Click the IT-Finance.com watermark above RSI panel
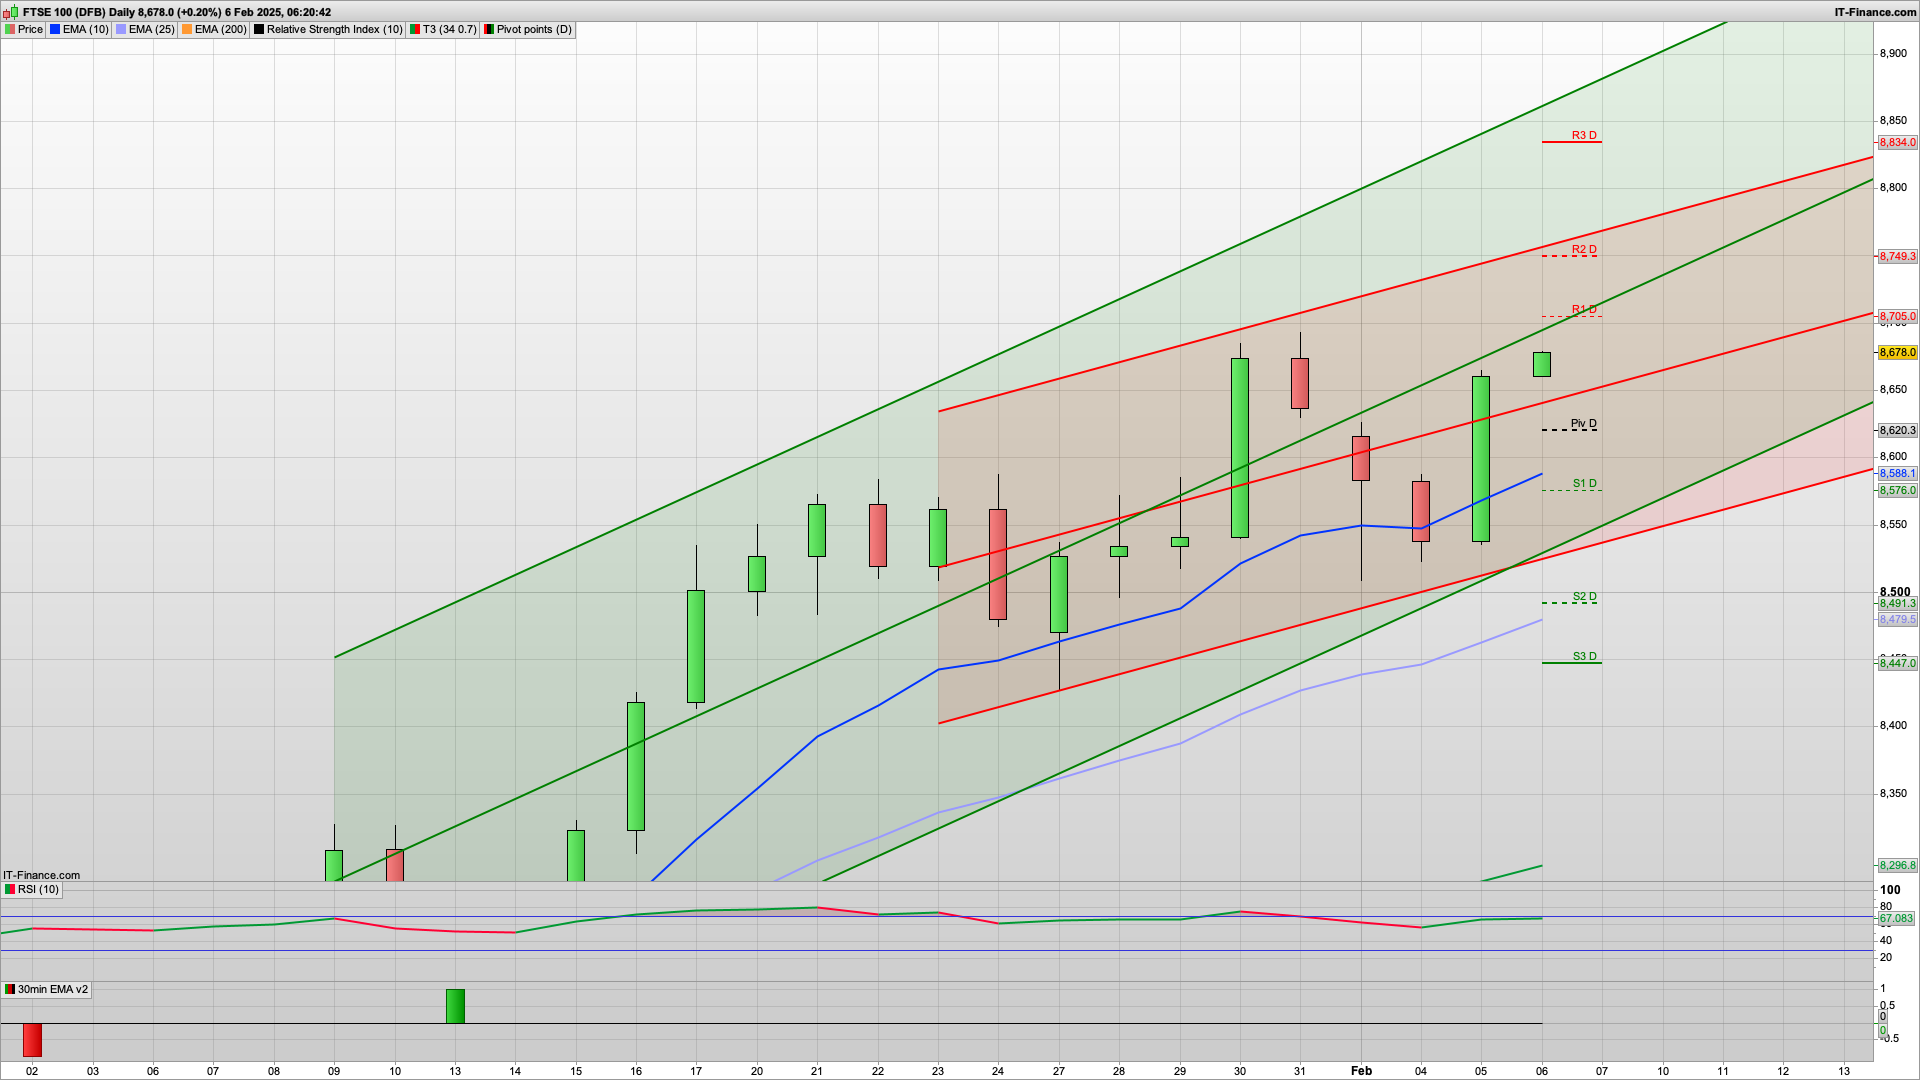 coord(41,875)
